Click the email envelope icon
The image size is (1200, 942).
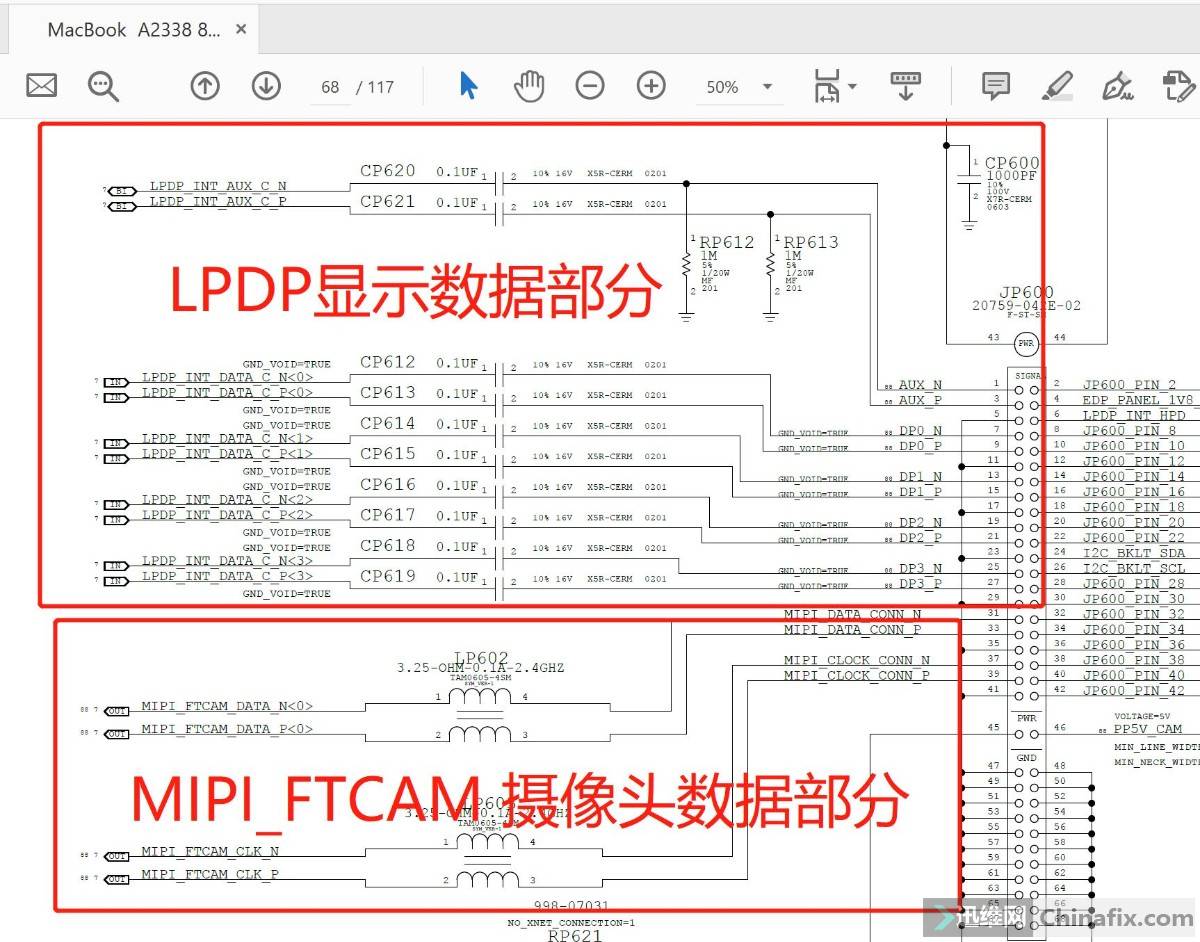click(41, 86)
